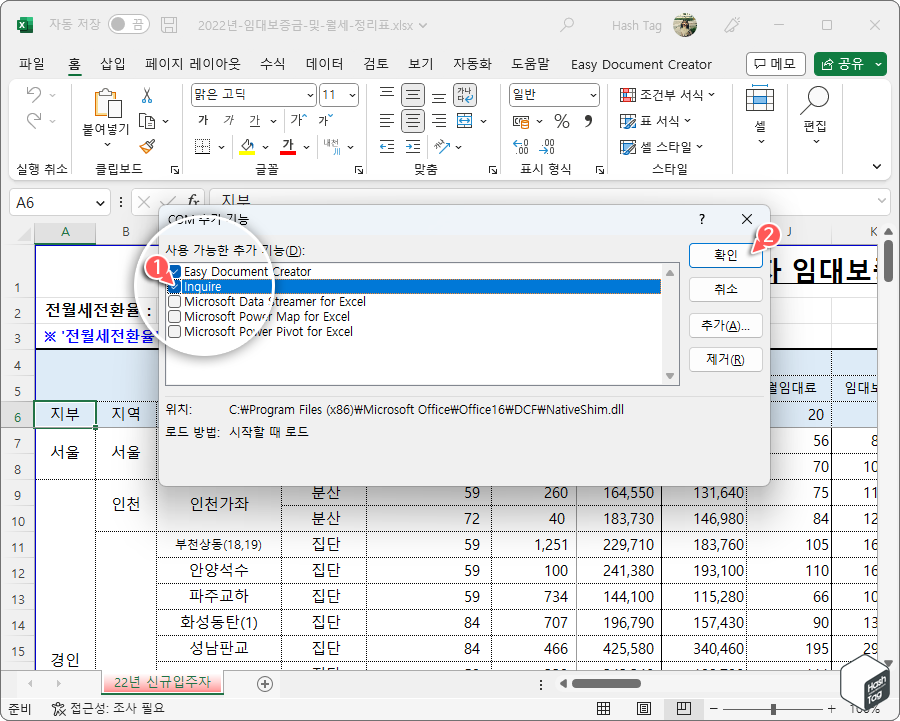
Task: Align text to the middle vertically
Action: 413,95
